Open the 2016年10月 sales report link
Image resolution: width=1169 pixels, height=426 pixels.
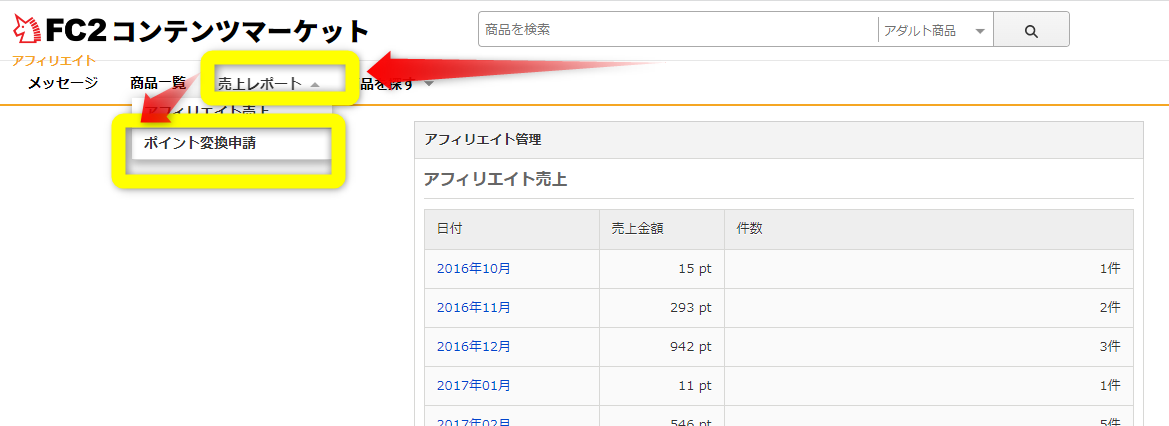tap(473, 268)
